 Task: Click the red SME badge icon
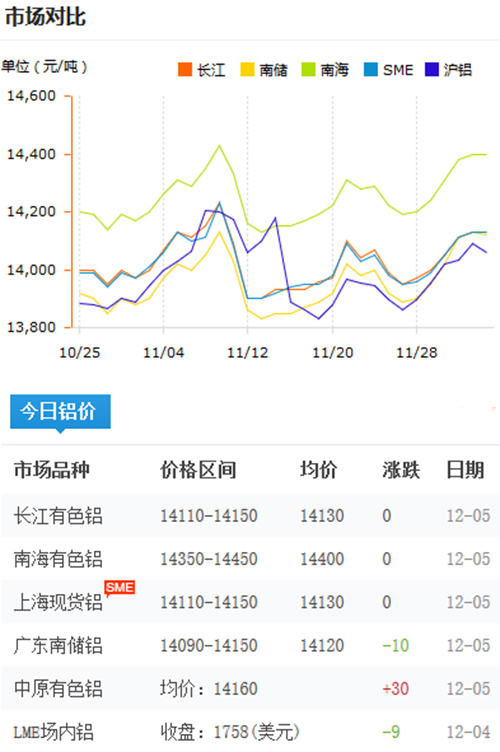(x=119, y=588)
